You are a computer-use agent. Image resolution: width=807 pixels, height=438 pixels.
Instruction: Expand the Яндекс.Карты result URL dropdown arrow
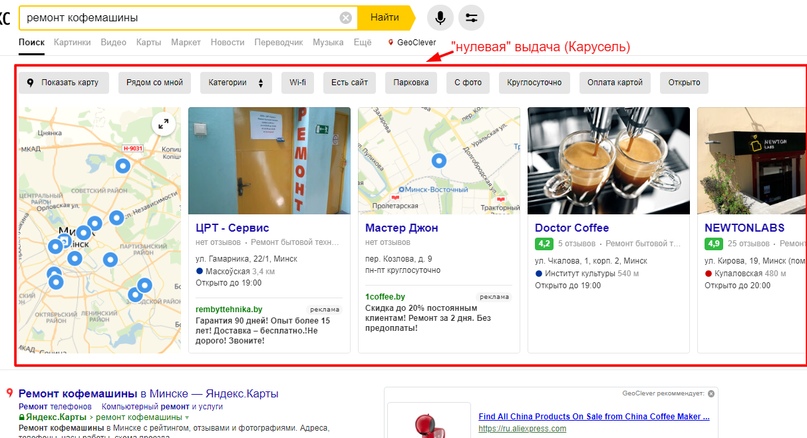187,417
